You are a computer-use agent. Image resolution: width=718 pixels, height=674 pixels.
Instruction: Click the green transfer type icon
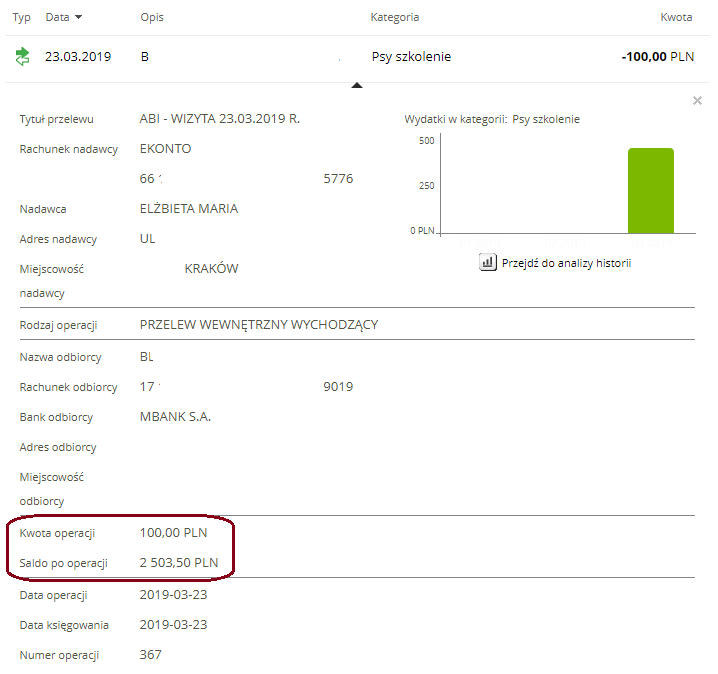[22, 56]
